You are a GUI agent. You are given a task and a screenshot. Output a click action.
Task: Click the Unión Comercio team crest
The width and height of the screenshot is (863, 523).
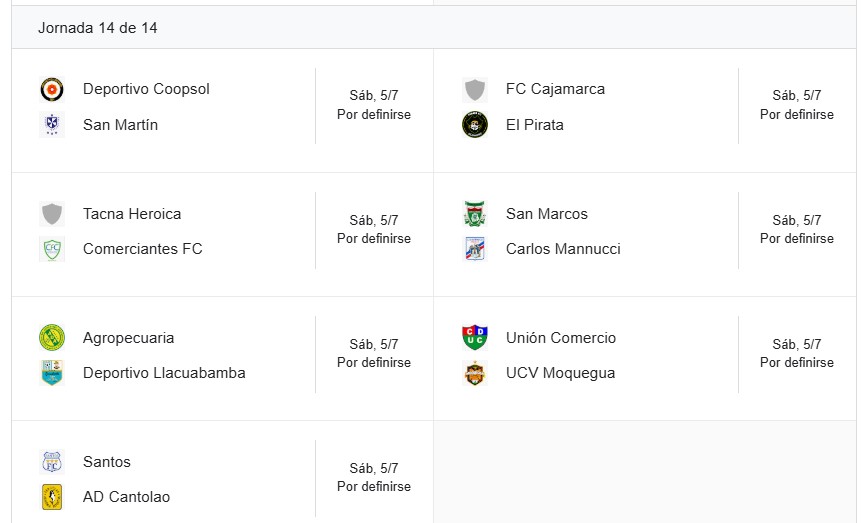coord(475,338)
